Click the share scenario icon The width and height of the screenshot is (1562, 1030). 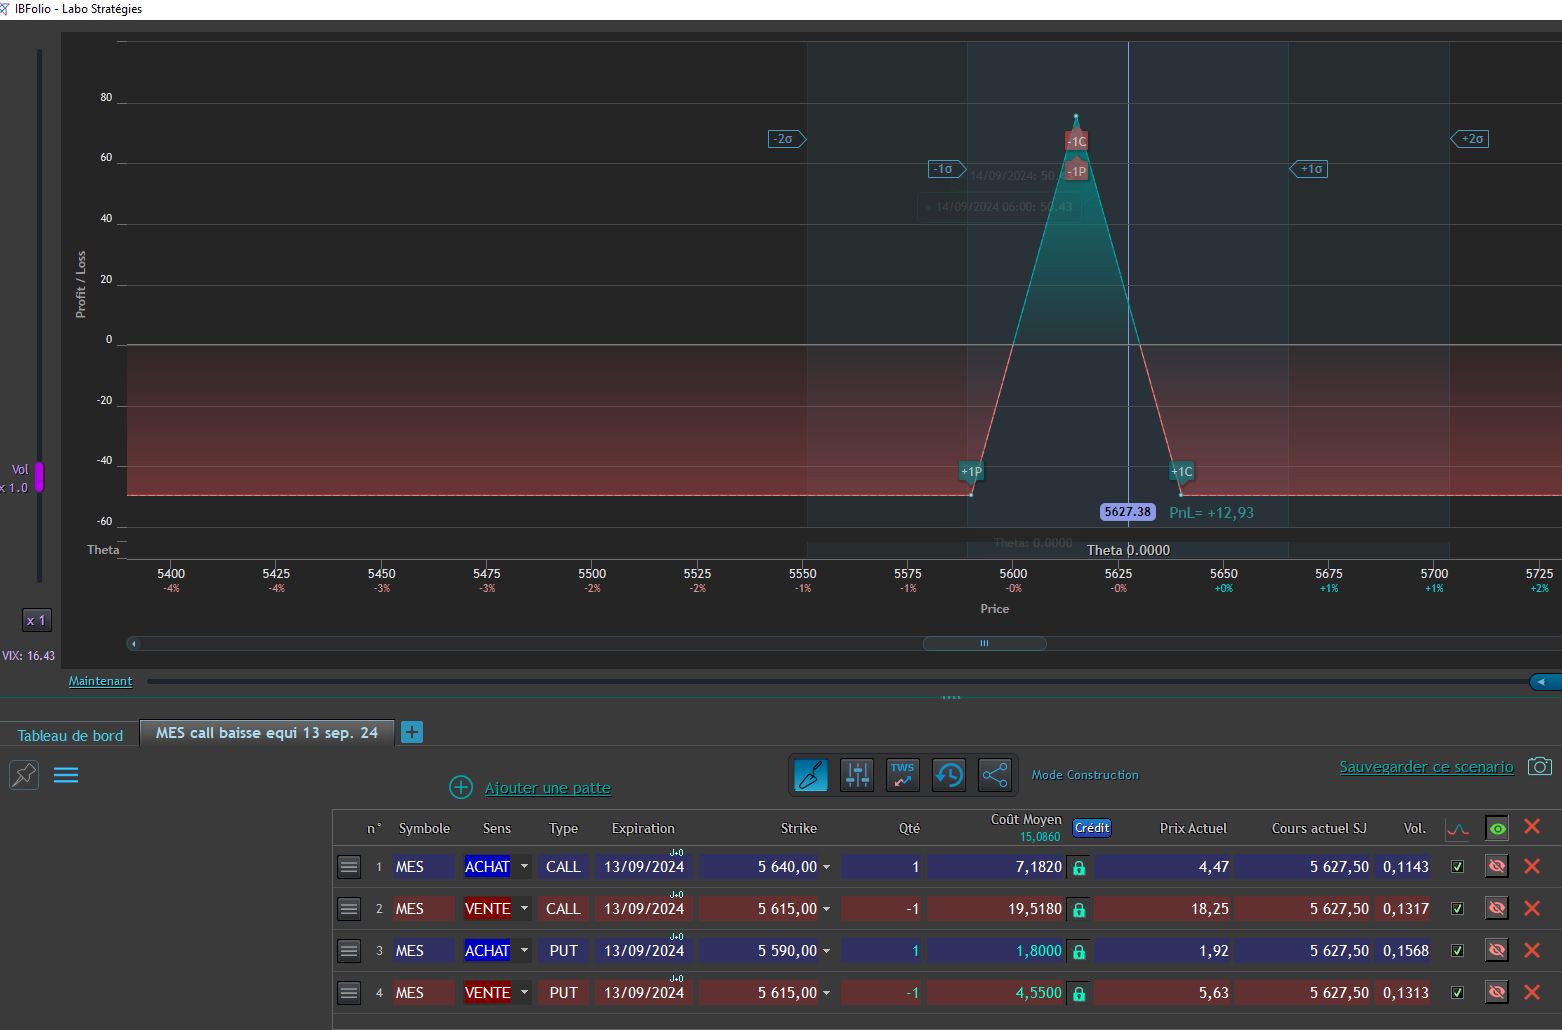click(x=995, y=775)
